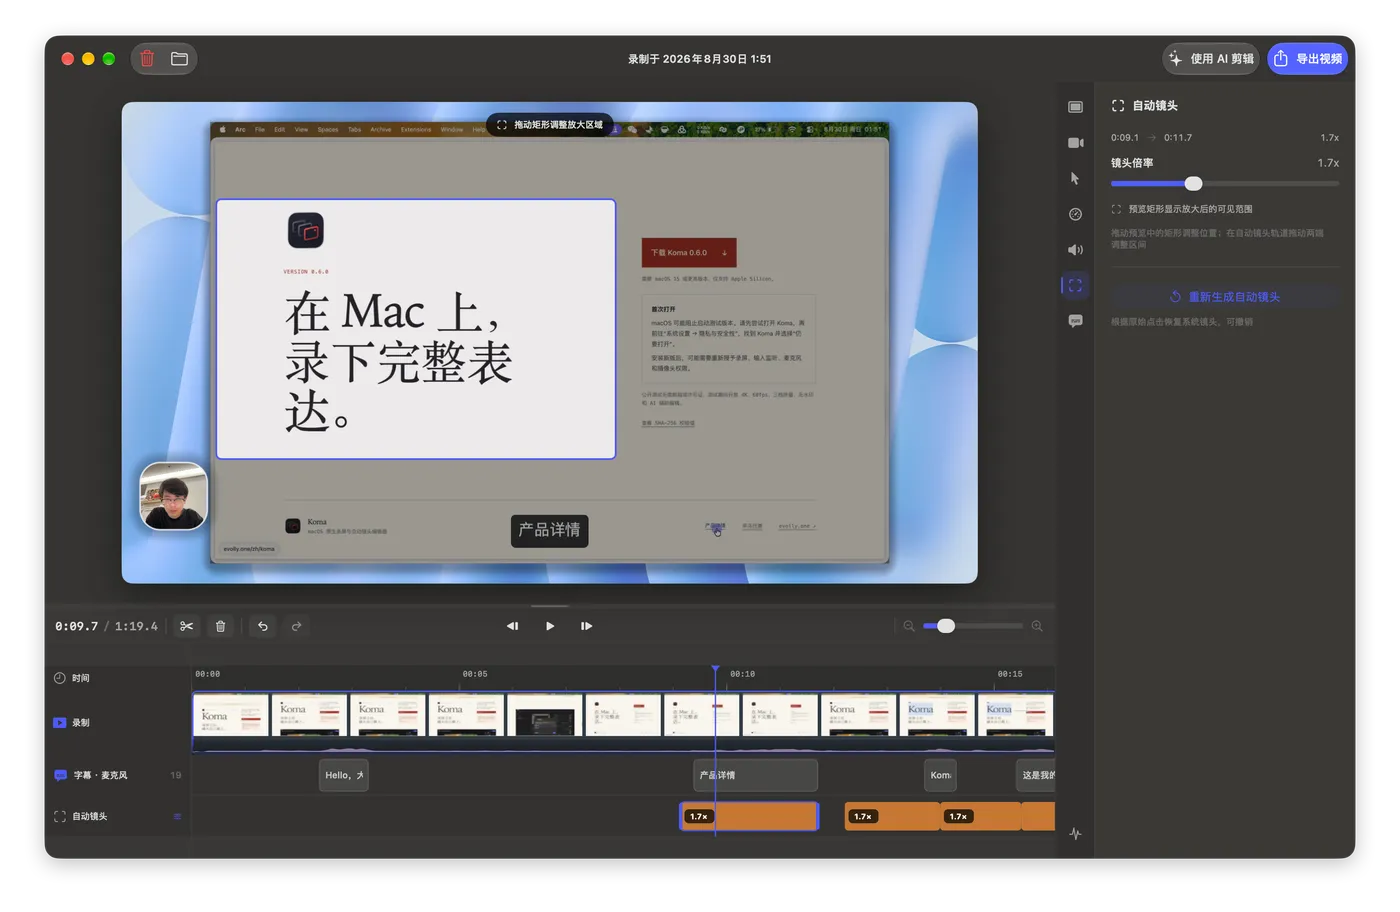Click the 录制 track label
1400x912 pixels.
point(81,723)
